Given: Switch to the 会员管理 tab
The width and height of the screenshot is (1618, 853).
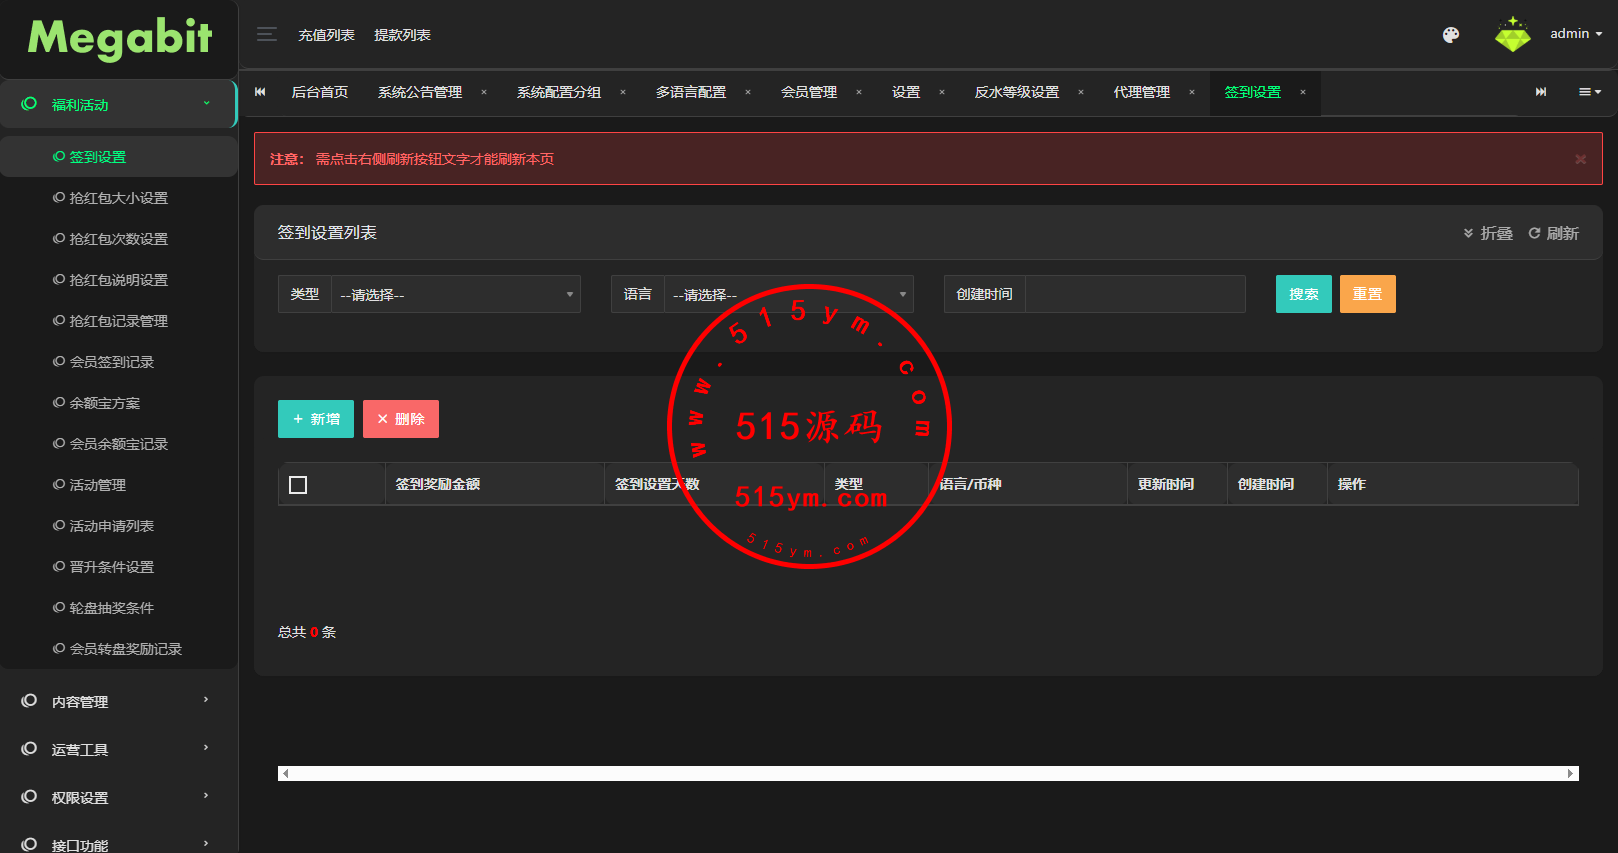Looking at the screenshot, I should tap(808, 92).
